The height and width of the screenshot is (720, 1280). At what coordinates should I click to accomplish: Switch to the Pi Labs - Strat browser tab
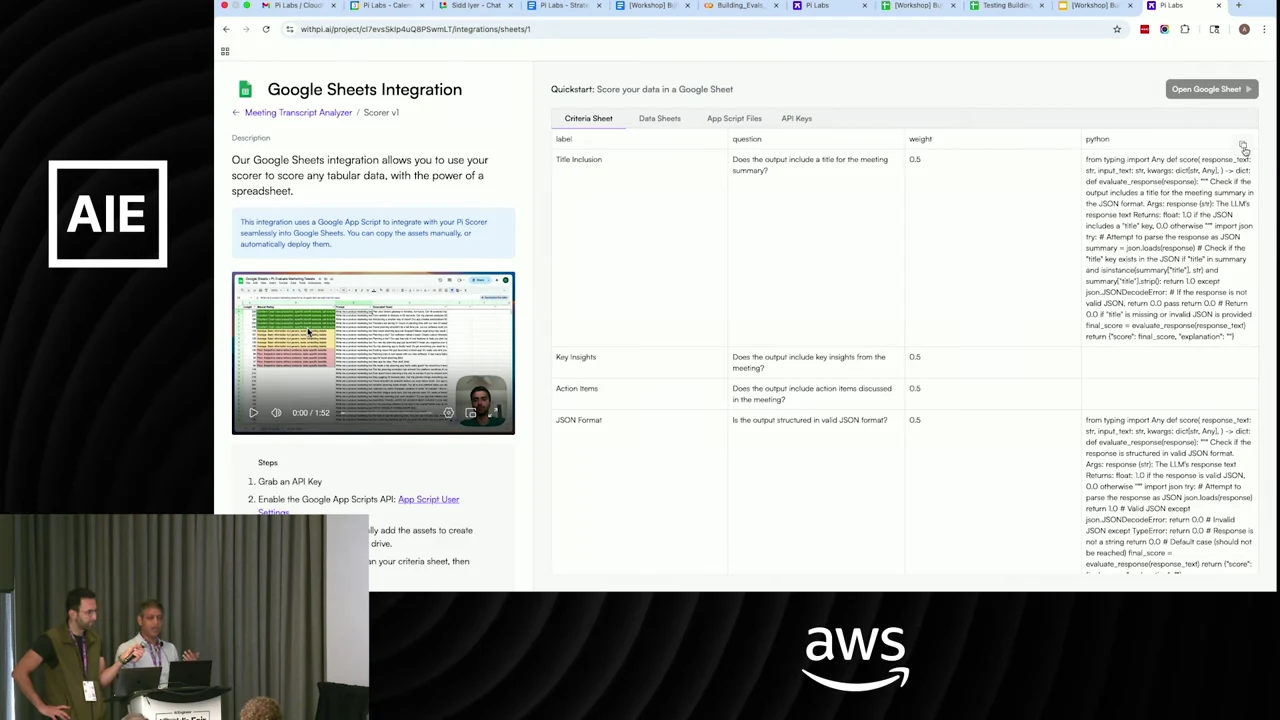(x=564, y=6)
